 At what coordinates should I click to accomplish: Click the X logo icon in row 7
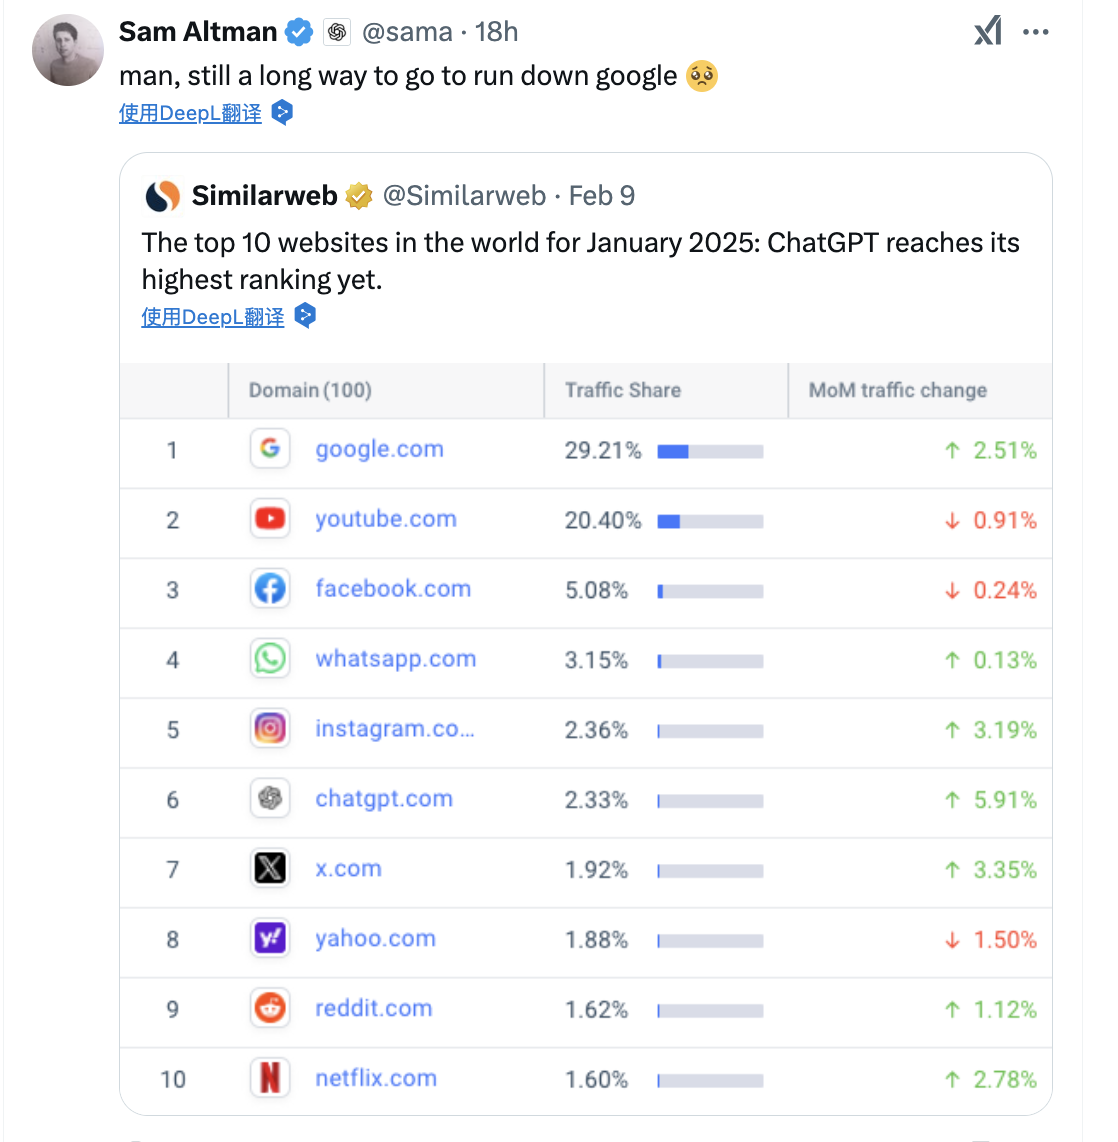(x=270, y=868)
